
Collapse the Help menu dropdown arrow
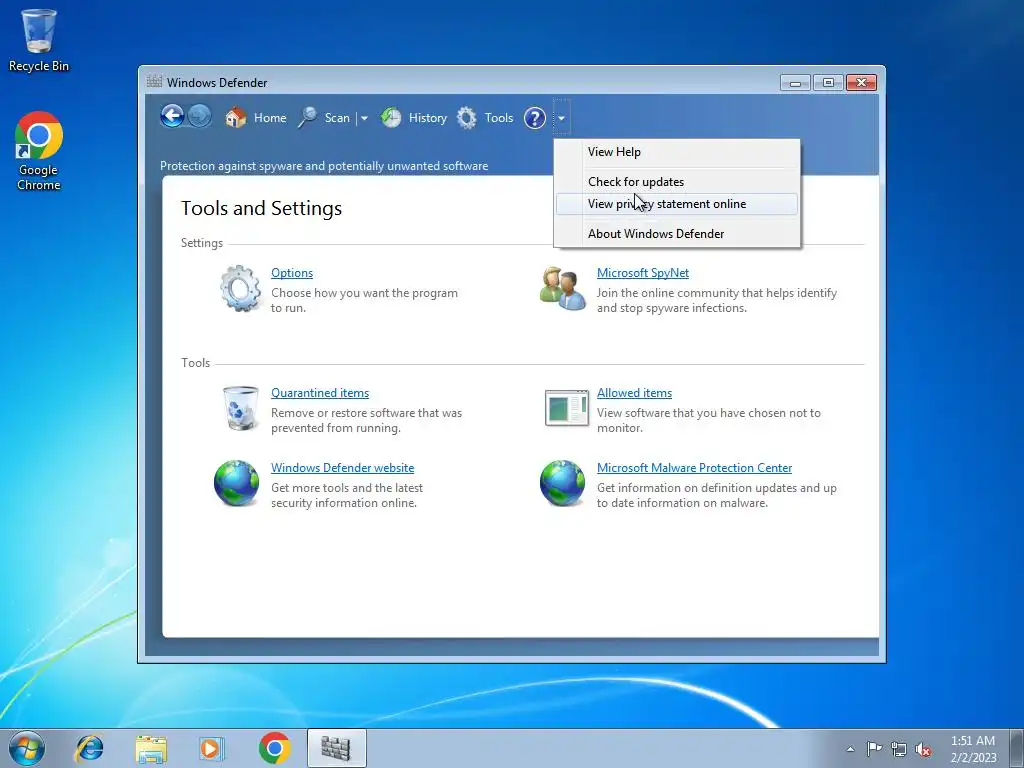click(x=561, y=118)
